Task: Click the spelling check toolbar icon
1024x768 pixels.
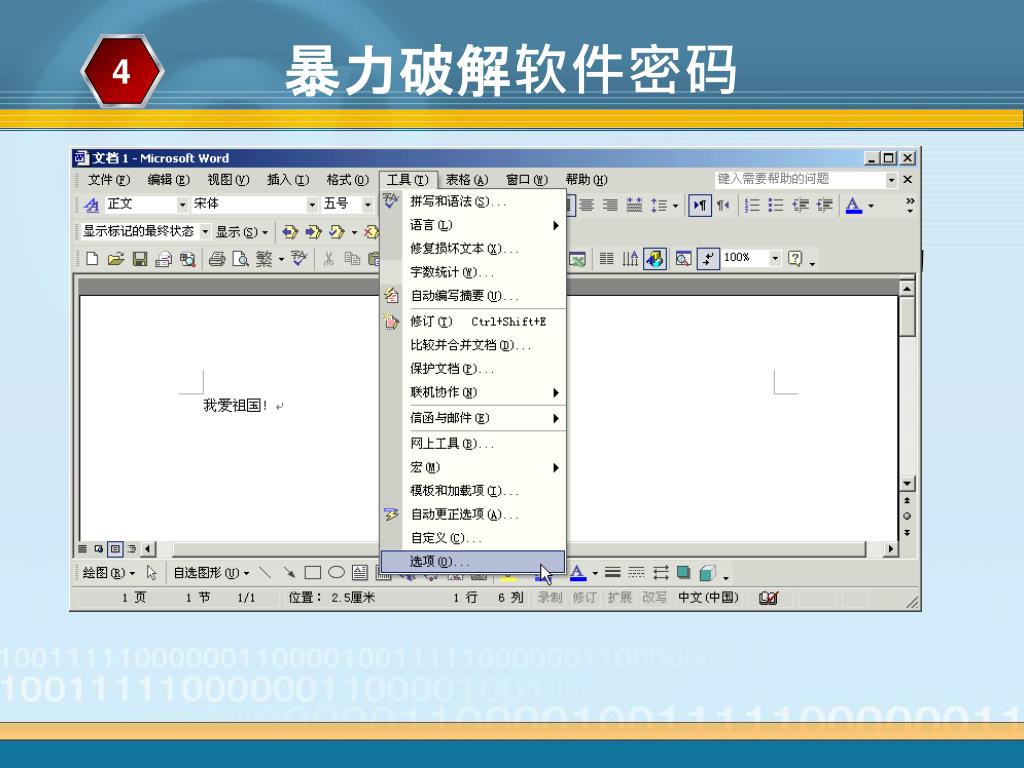Action: click(298, 259)
